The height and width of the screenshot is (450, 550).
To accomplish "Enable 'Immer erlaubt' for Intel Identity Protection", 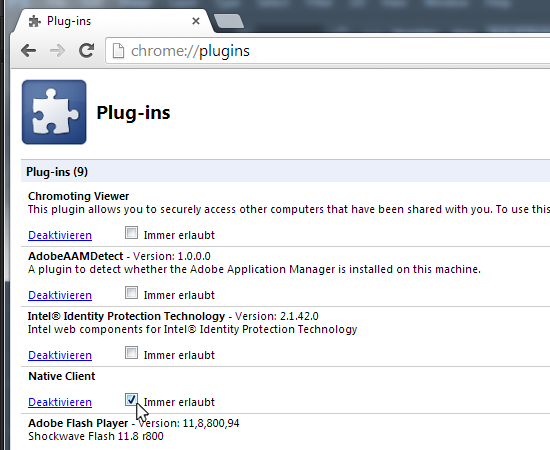I will (131, 352).
